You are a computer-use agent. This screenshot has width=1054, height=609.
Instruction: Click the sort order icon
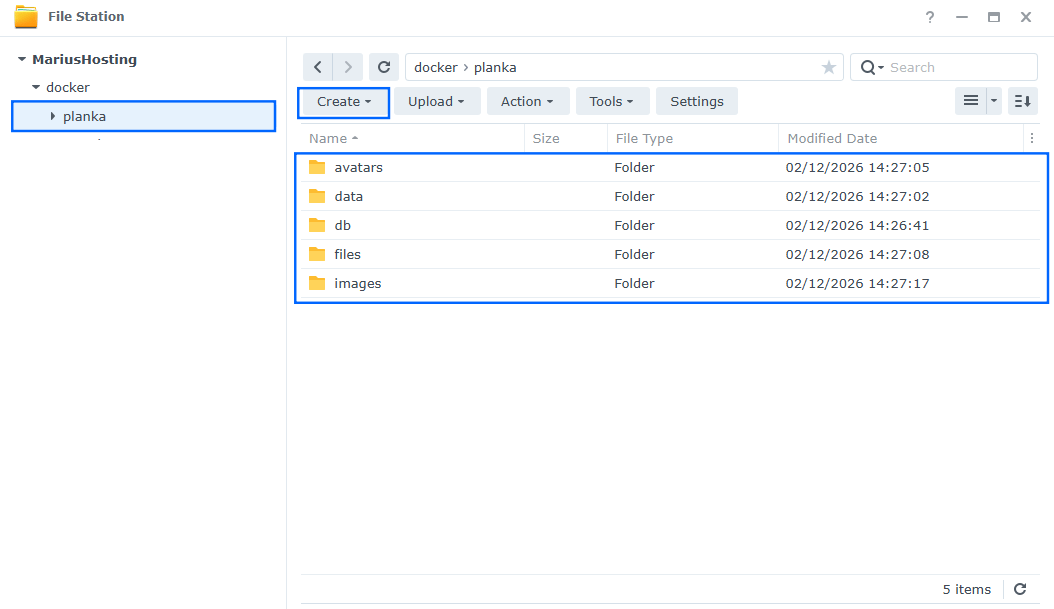pos(1022,101)
